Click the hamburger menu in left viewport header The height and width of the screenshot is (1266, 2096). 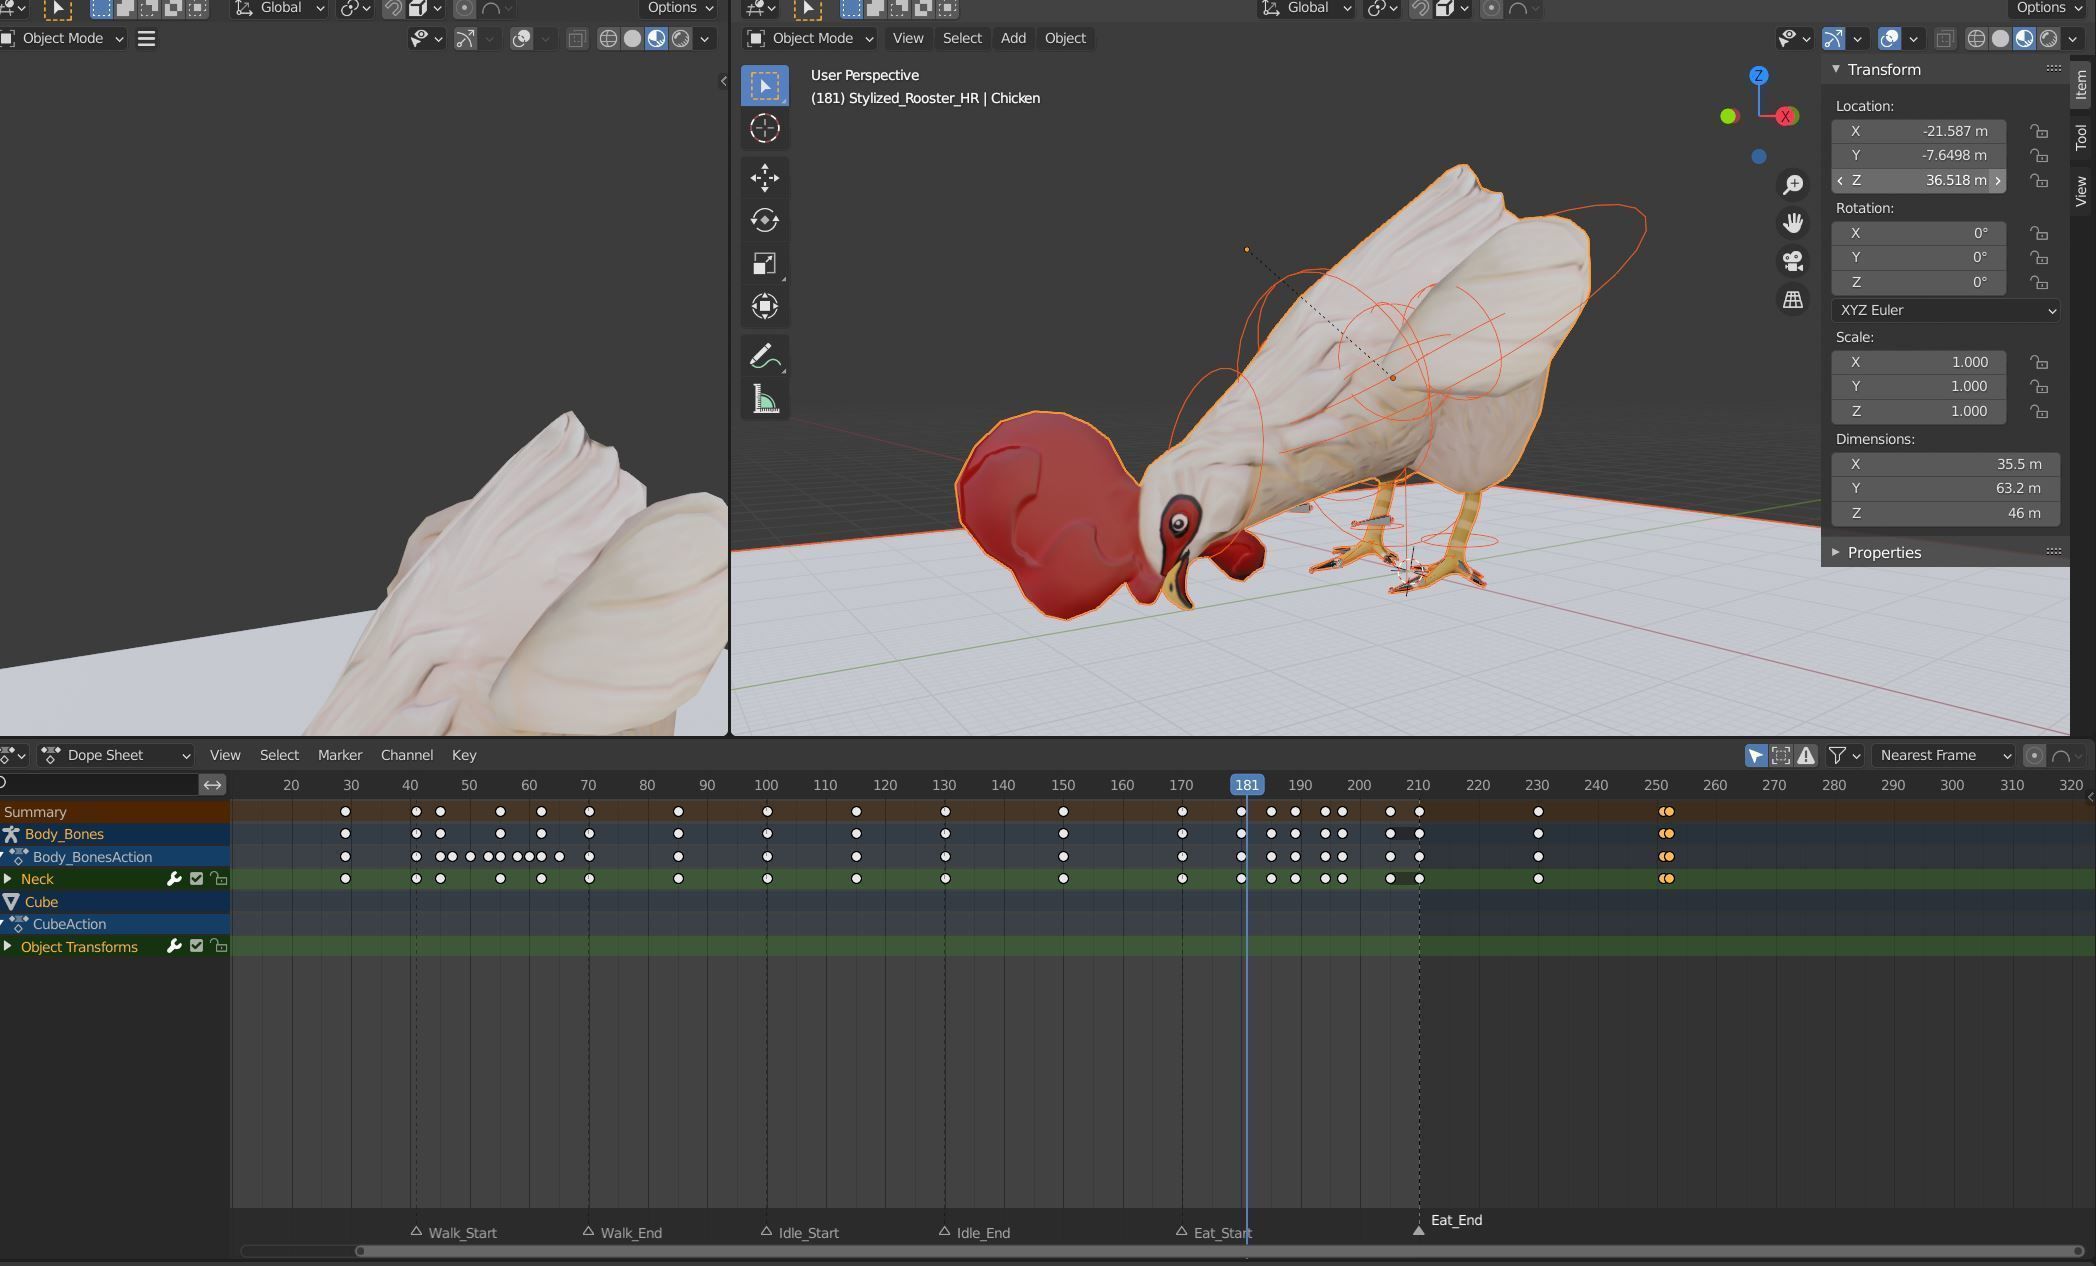[x=146, y=38]
